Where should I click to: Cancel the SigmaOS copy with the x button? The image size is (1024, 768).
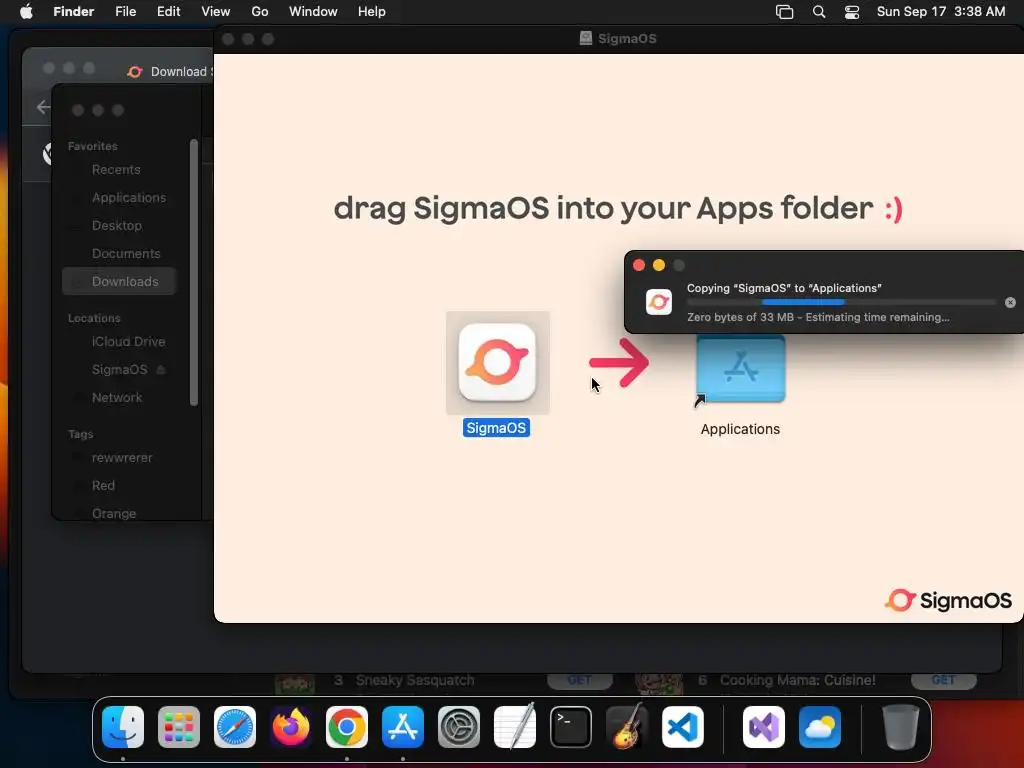coord(1010,302)
